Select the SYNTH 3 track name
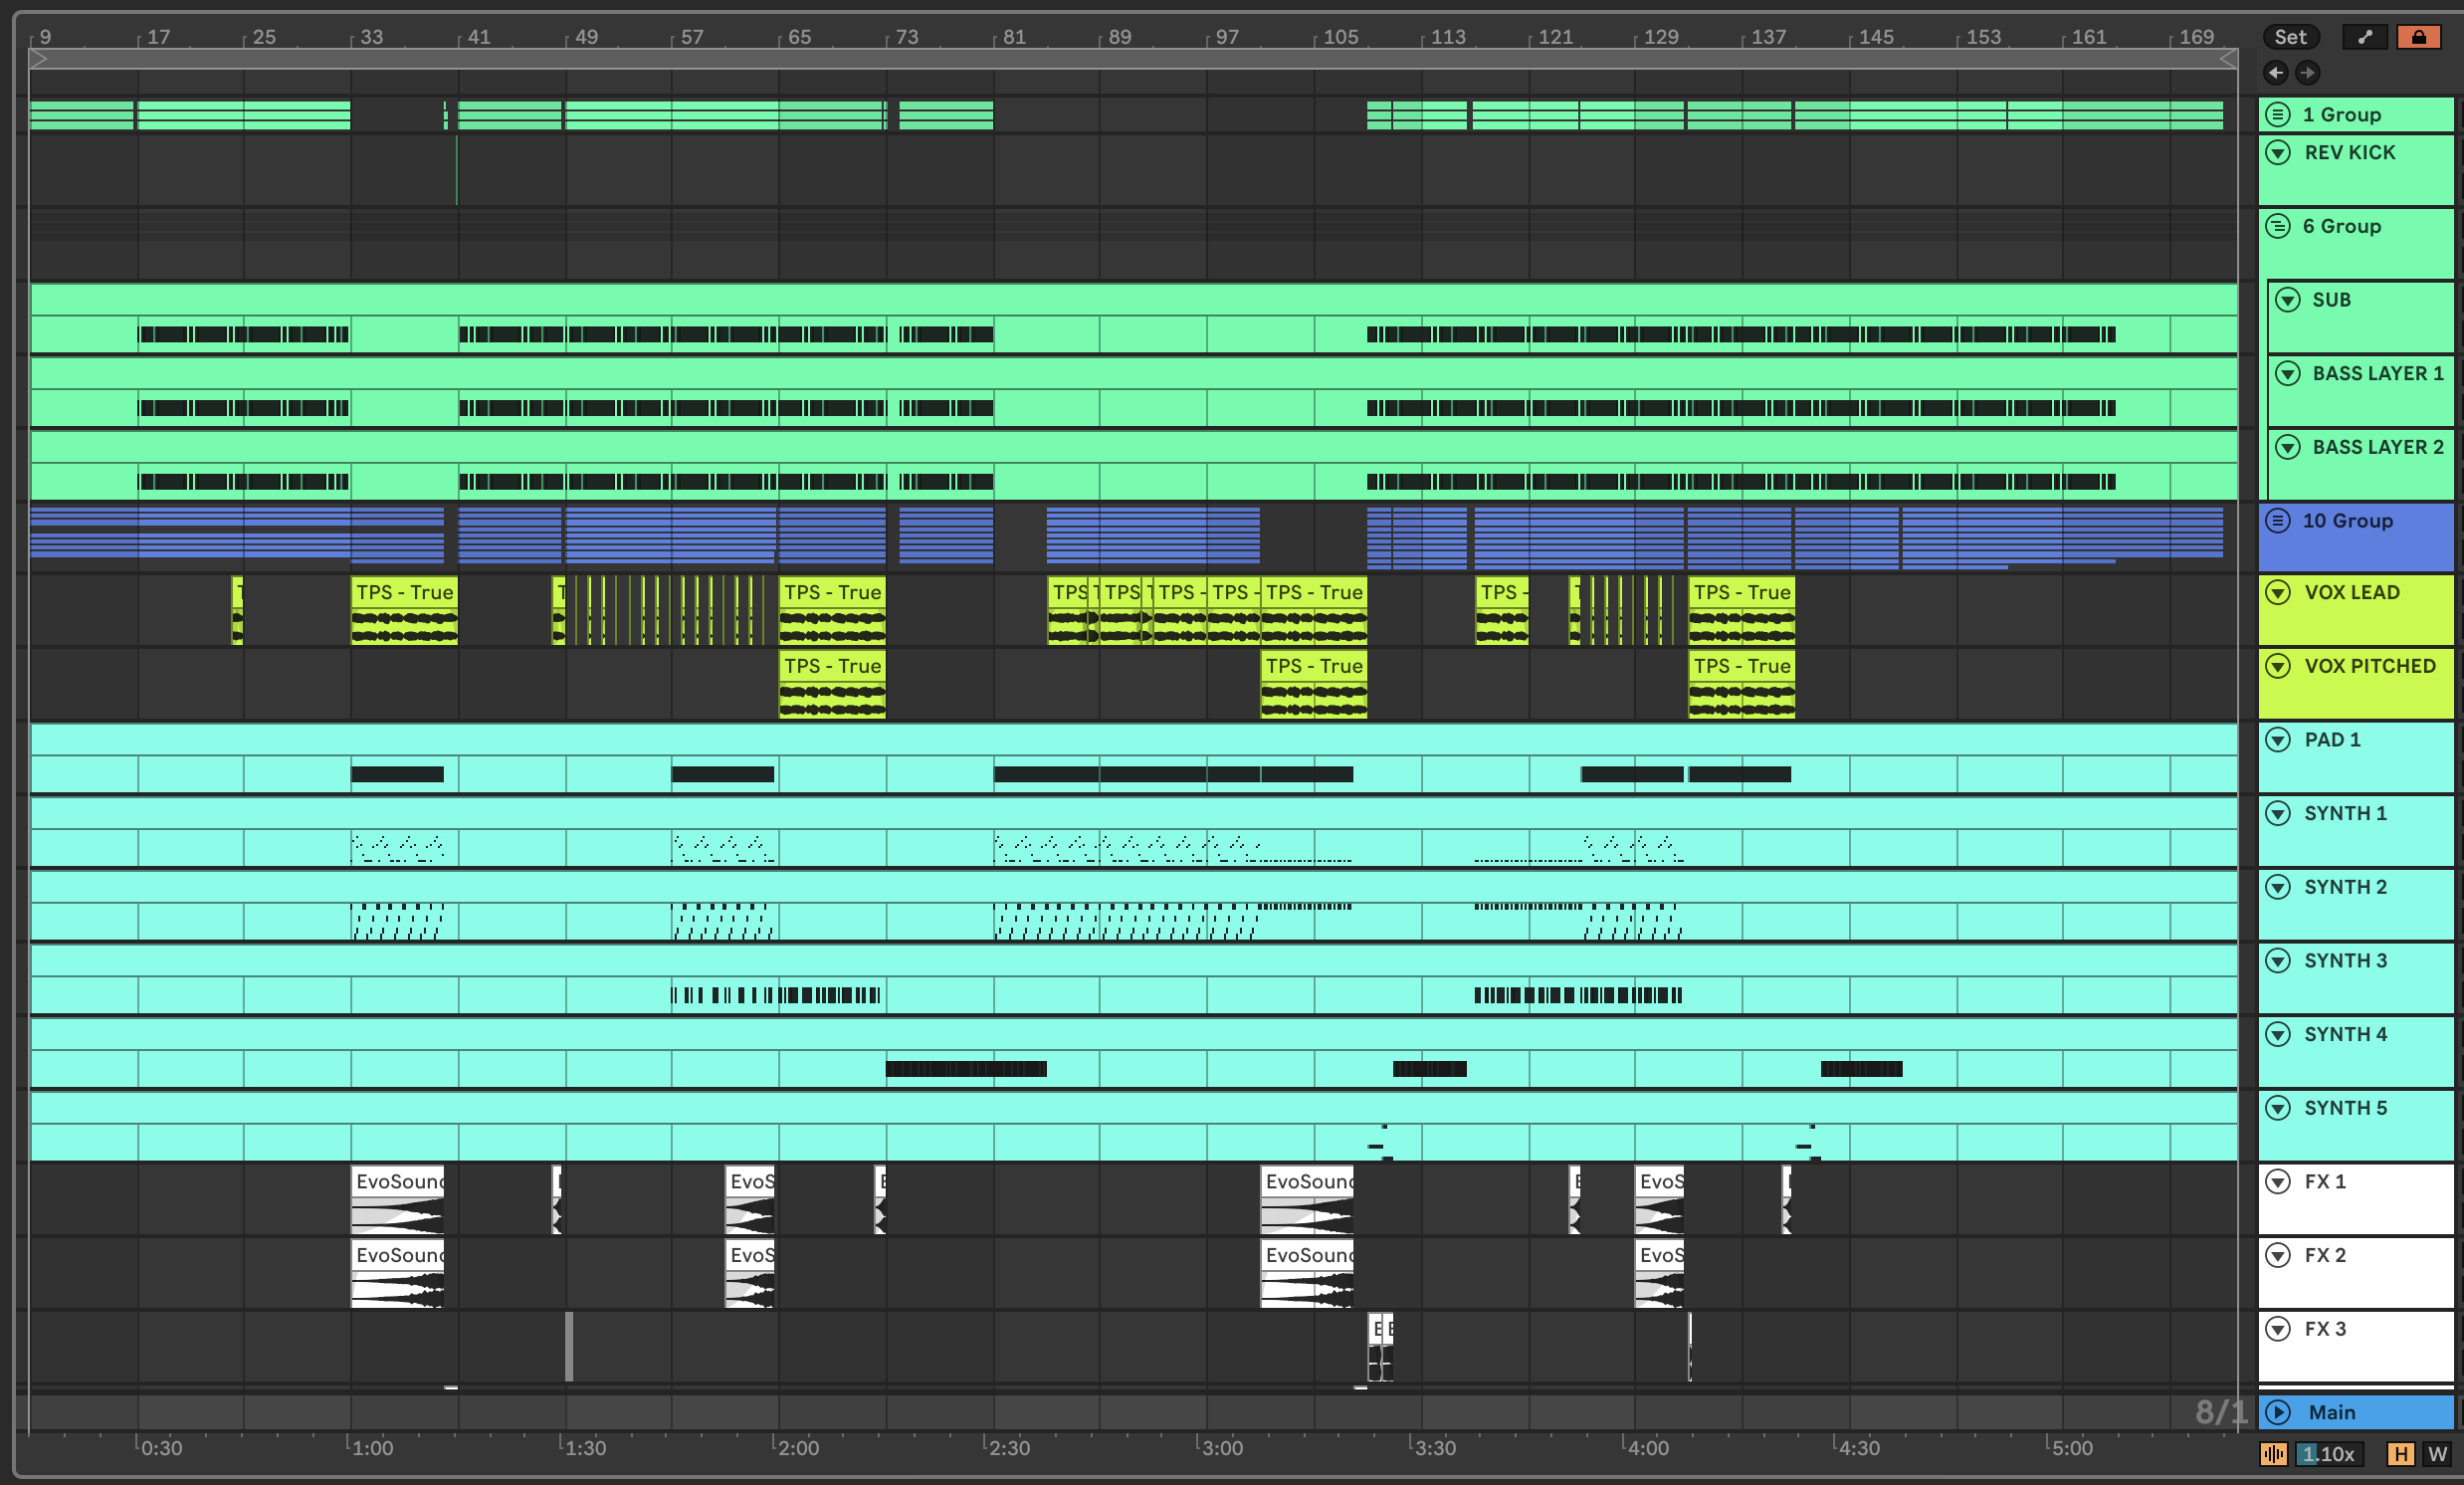This screenshot has height=1485, width=2464. coord(2345,960)
